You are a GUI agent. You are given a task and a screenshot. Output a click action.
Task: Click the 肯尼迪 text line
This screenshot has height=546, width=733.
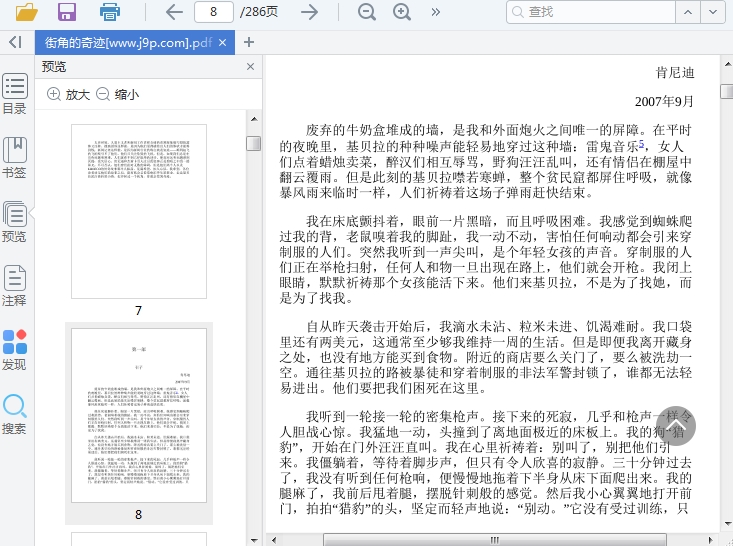675,73
